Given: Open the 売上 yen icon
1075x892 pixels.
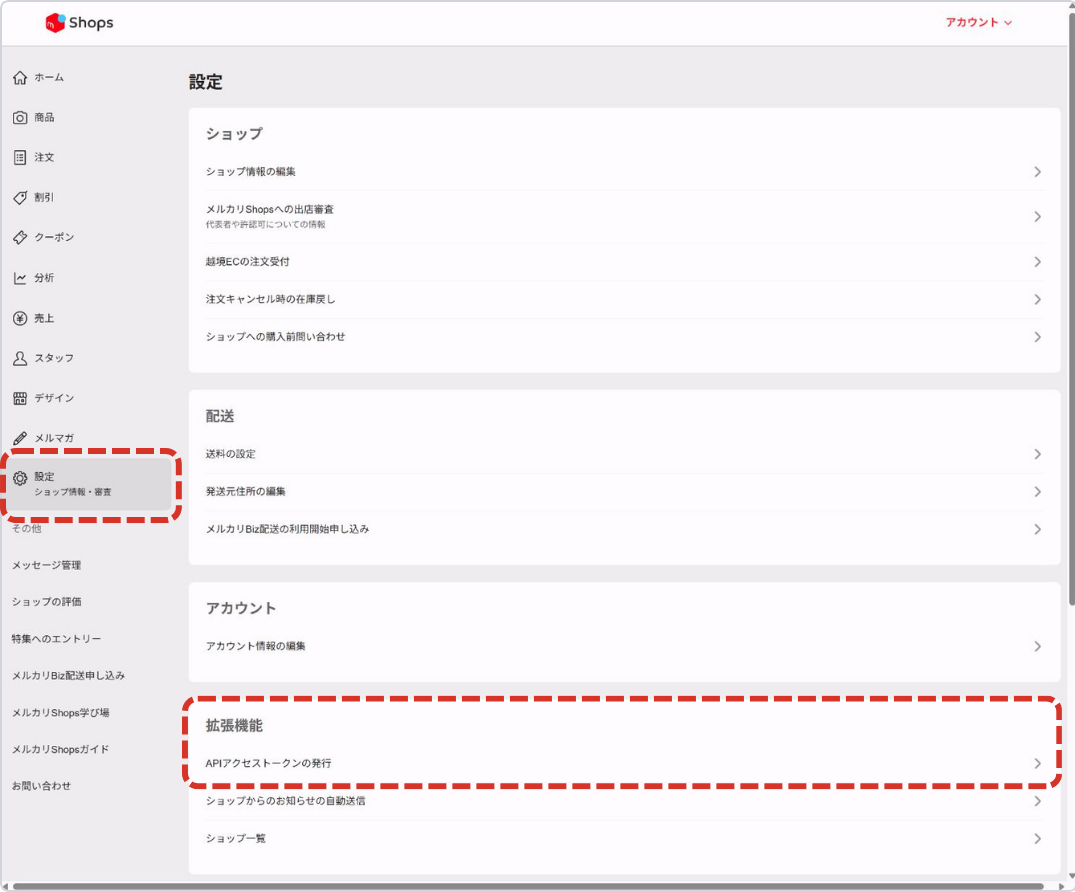Looking at the screenshot, I should [20, 318].
